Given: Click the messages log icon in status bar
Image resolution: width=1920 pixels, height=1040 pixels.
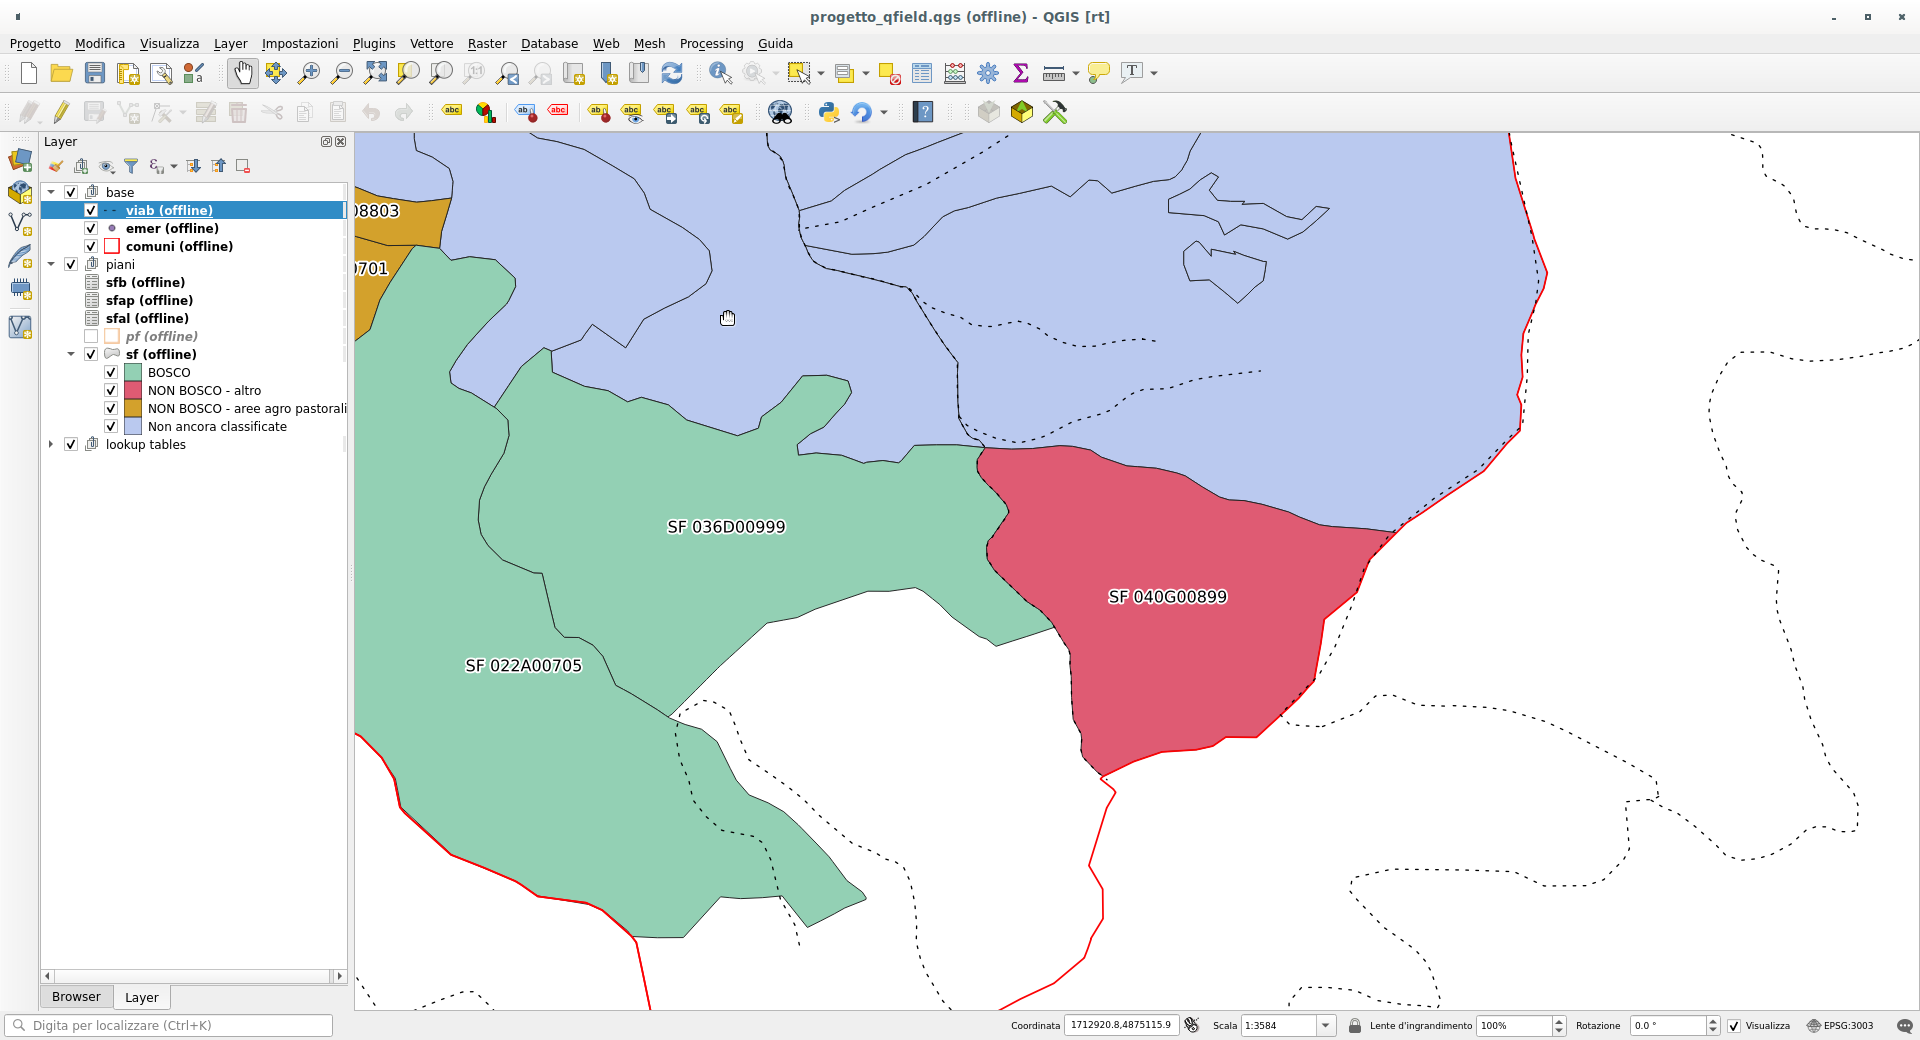Looking at the screenshot, I should 1904,1025.
